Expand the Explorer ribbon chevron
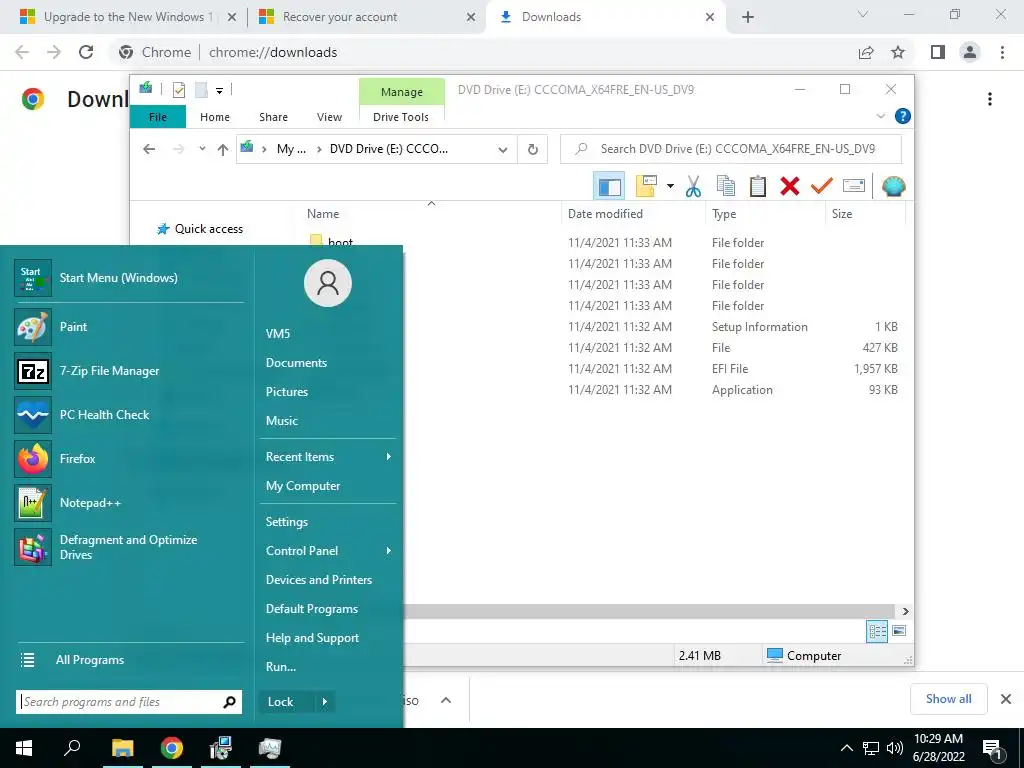The width and height of the screenshot is (1024, 768). pos(880,116)
